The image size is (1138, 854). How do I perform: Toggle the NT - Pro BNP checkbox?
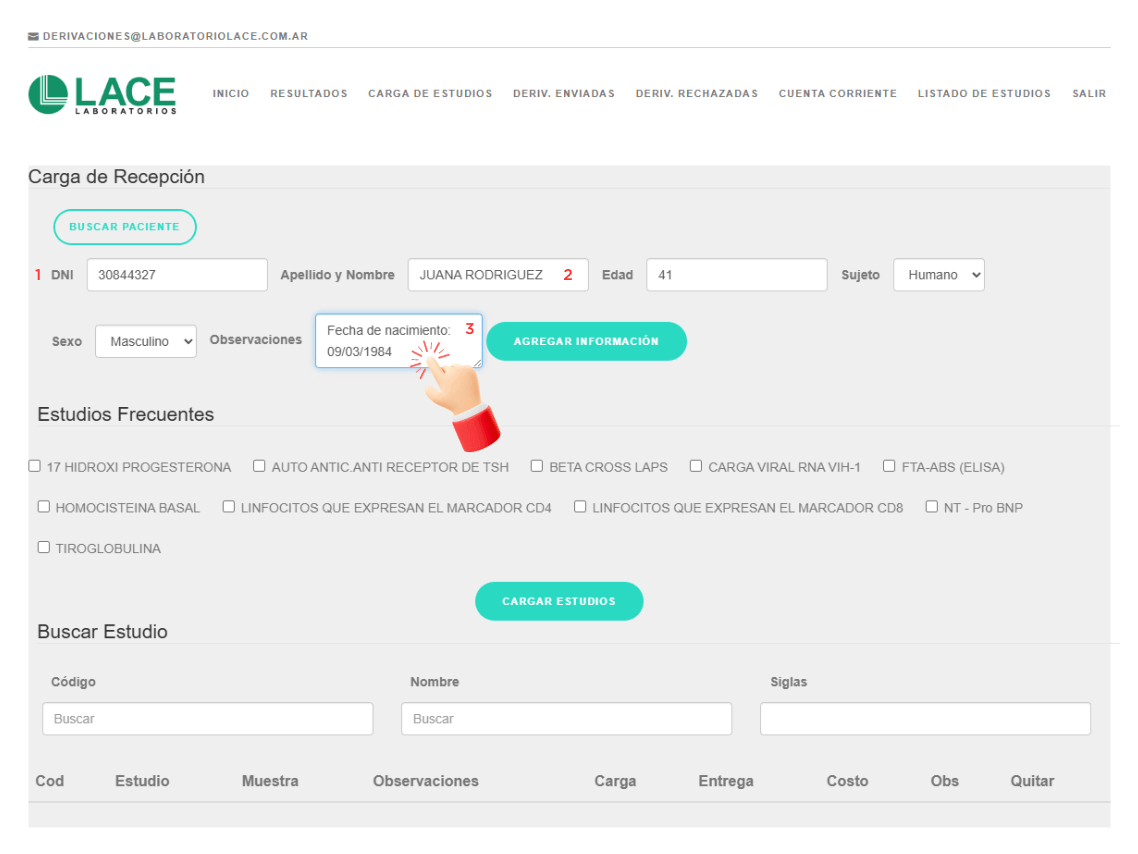(932, 507)
